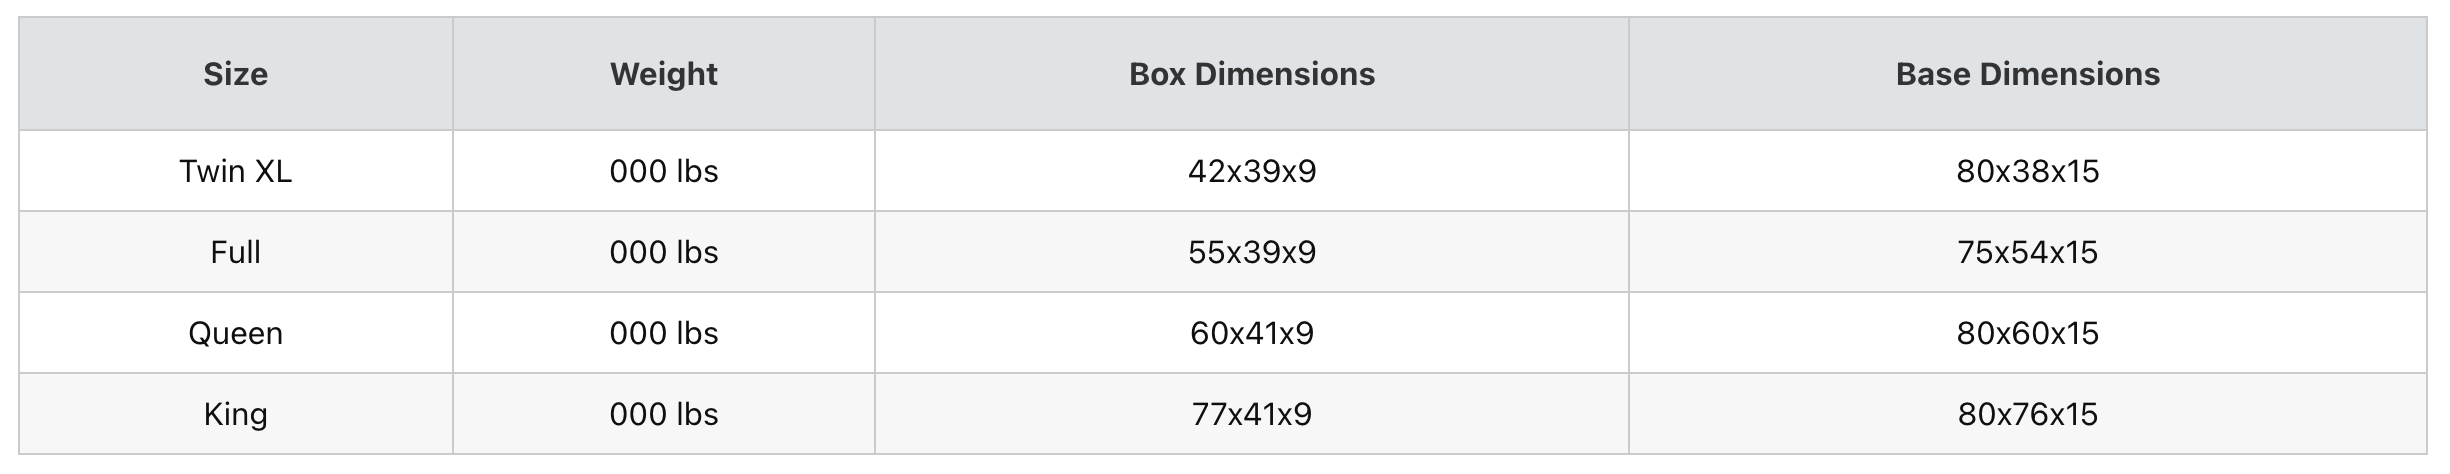Click the Queen row weight value
2450x474 pixels.
pos(664,333)
